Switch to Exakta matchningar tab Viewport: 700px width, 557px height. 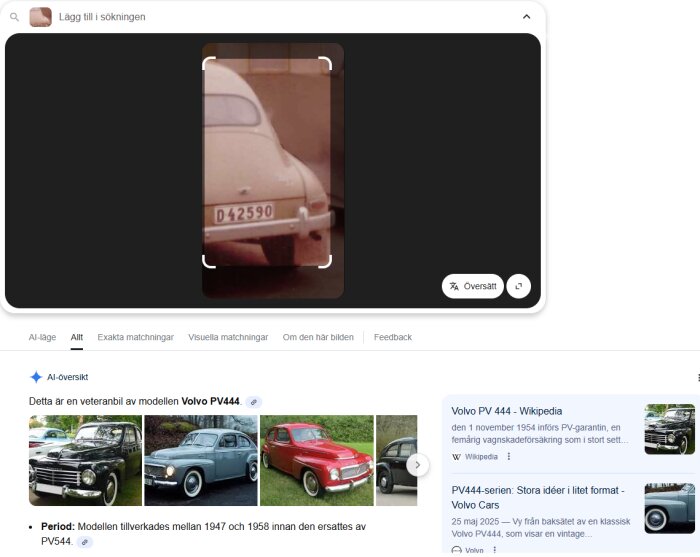(136, 337)
